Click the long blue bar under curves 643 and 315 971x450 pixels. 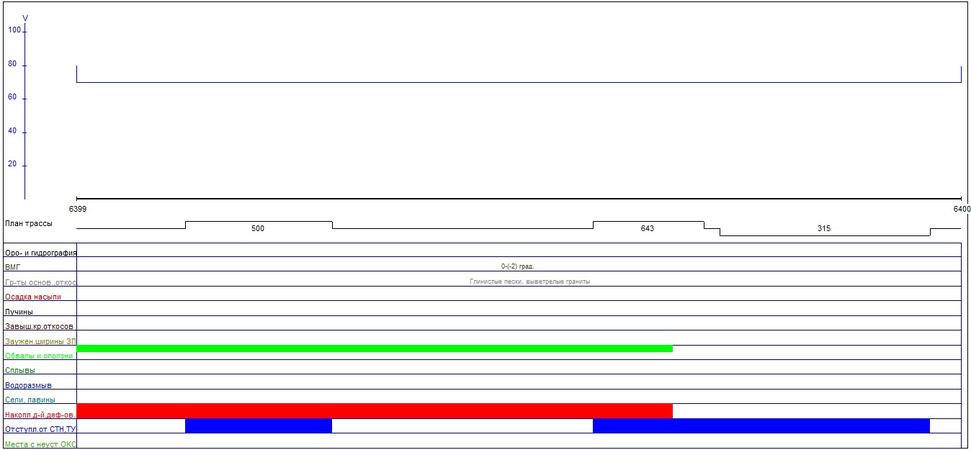point(761,426)
